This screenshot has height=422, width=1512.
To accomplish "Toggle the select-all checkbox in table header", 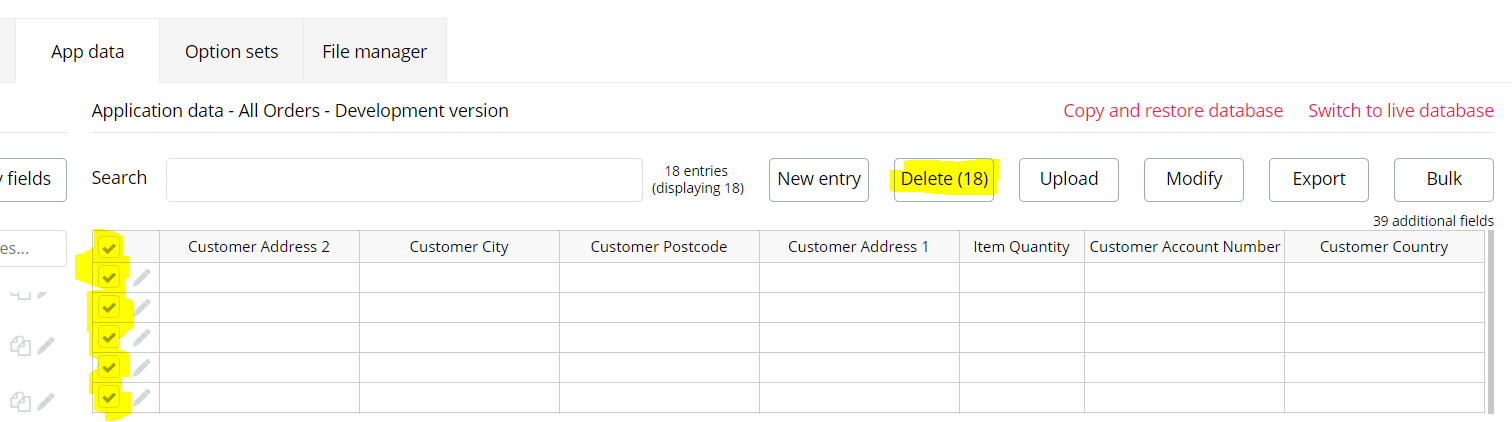I will tap(109, 247).
